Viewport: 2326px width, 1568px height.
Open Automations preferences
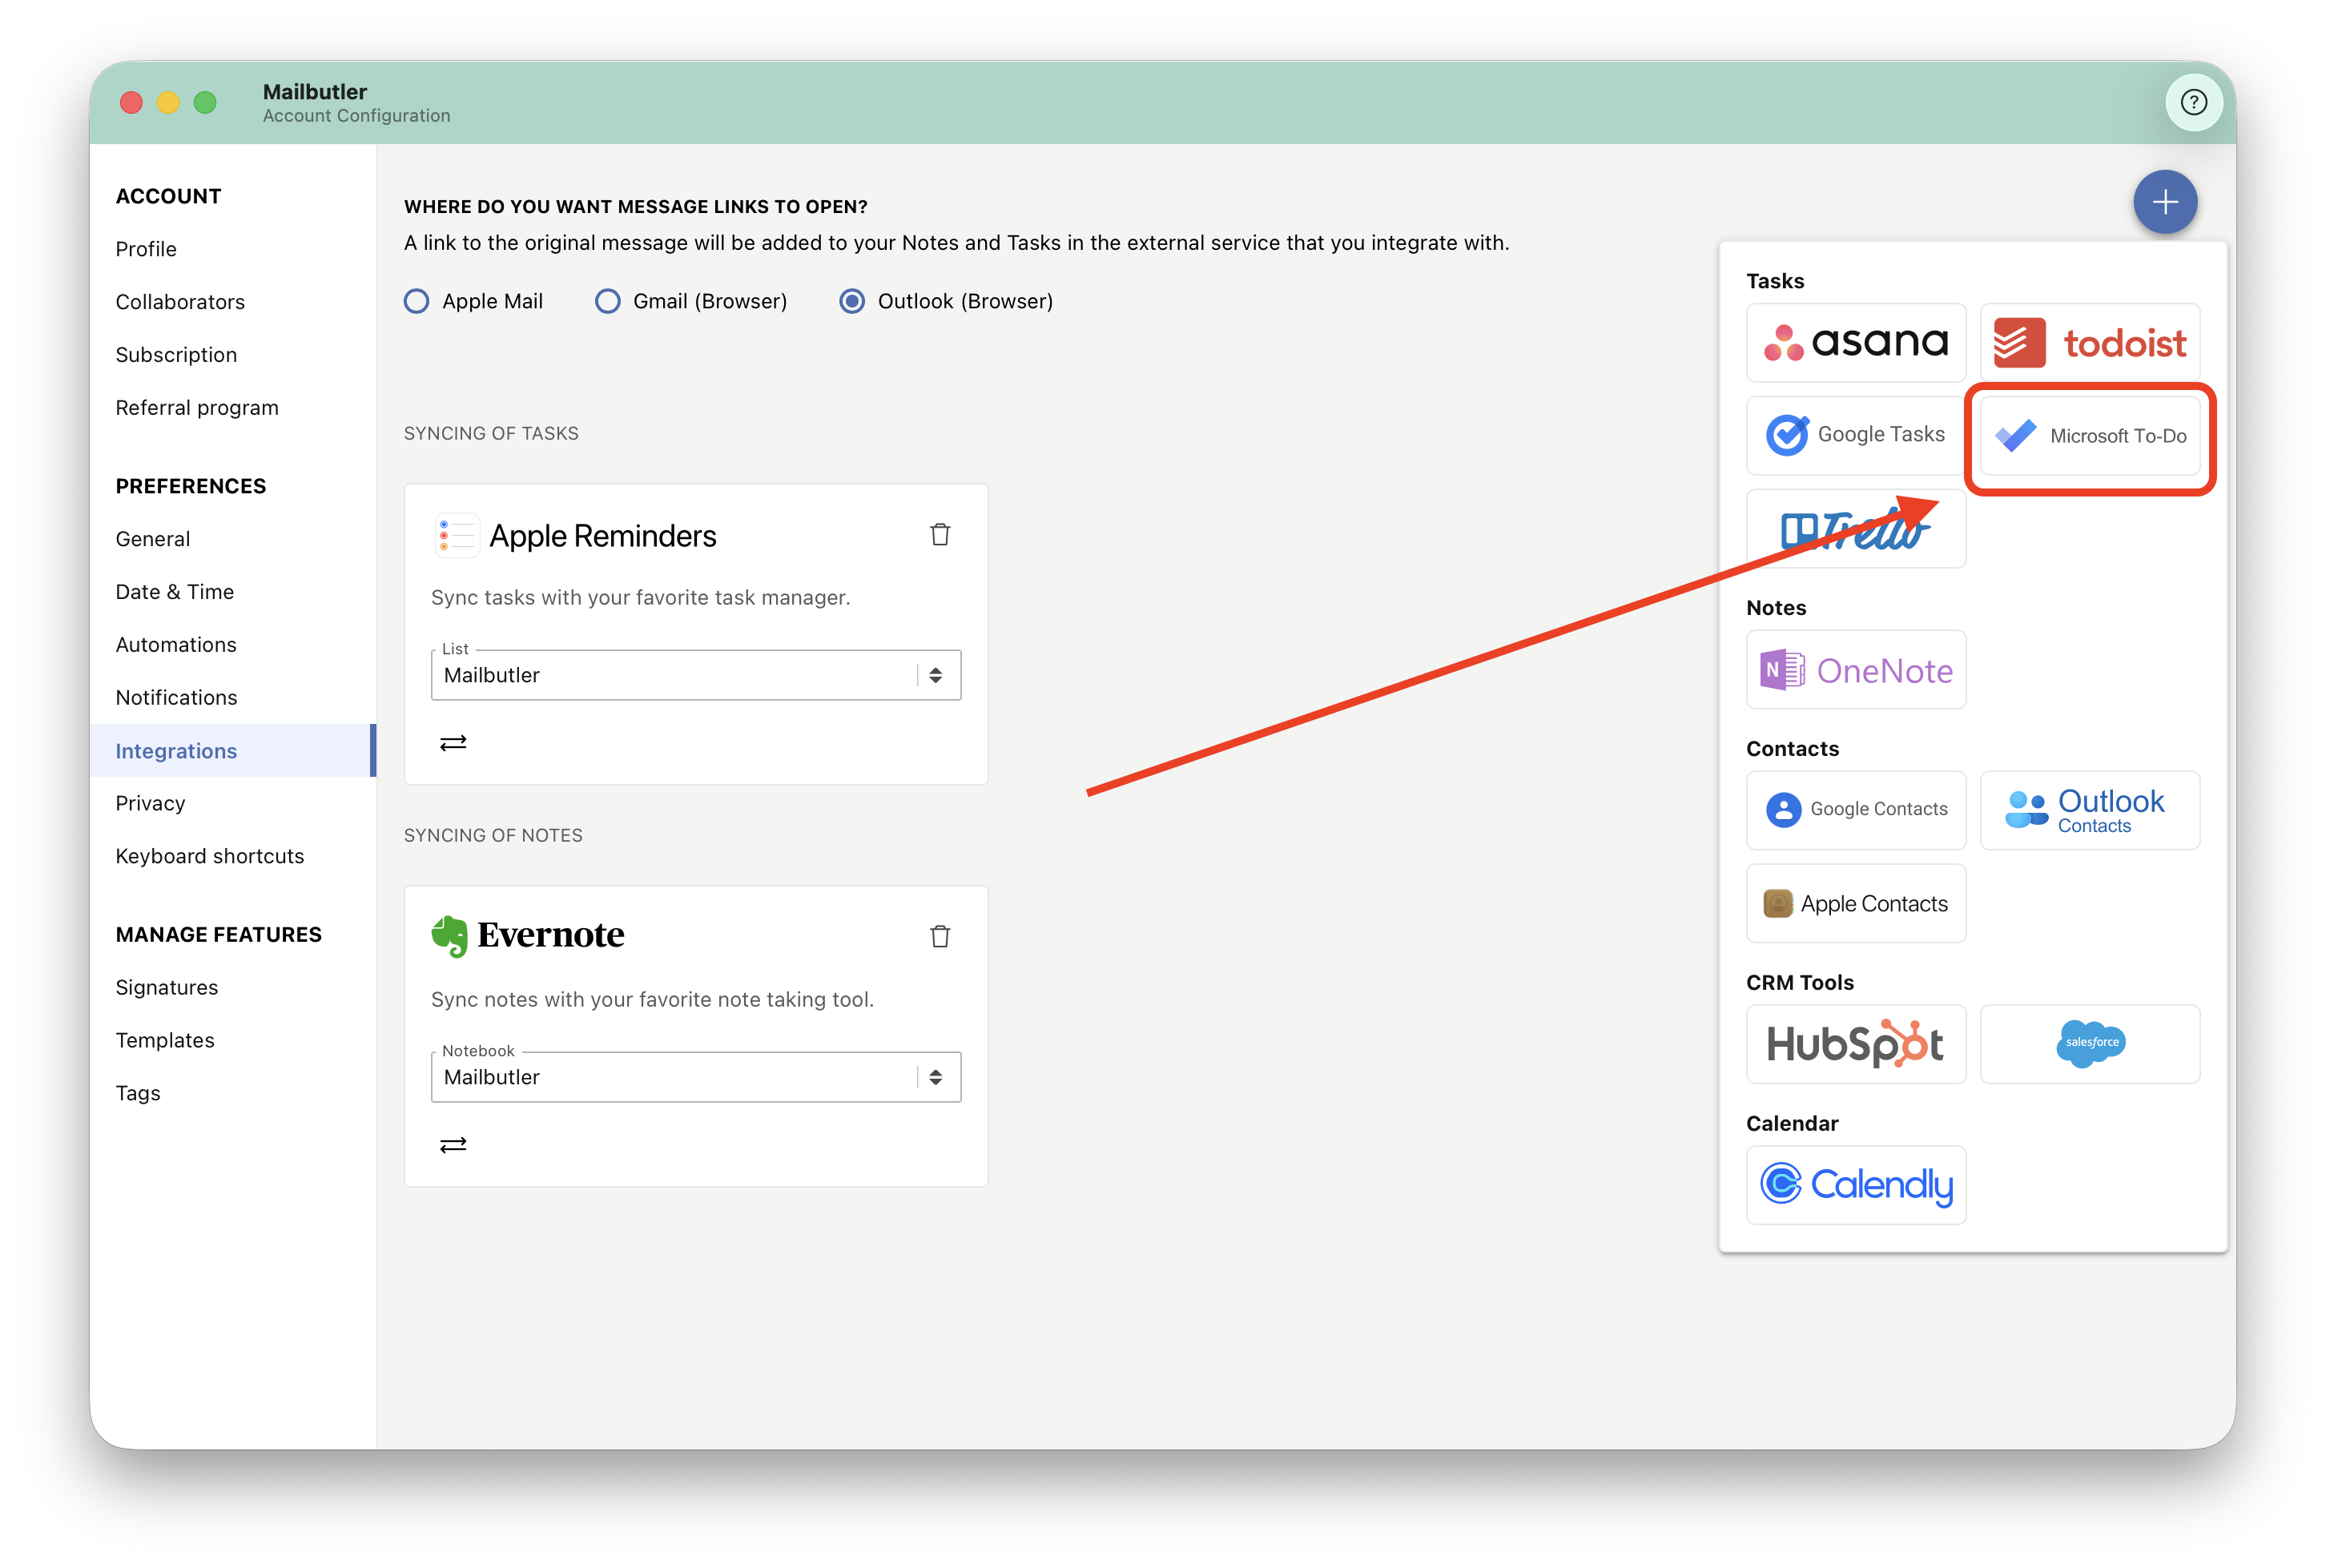(x=176, y=645)
